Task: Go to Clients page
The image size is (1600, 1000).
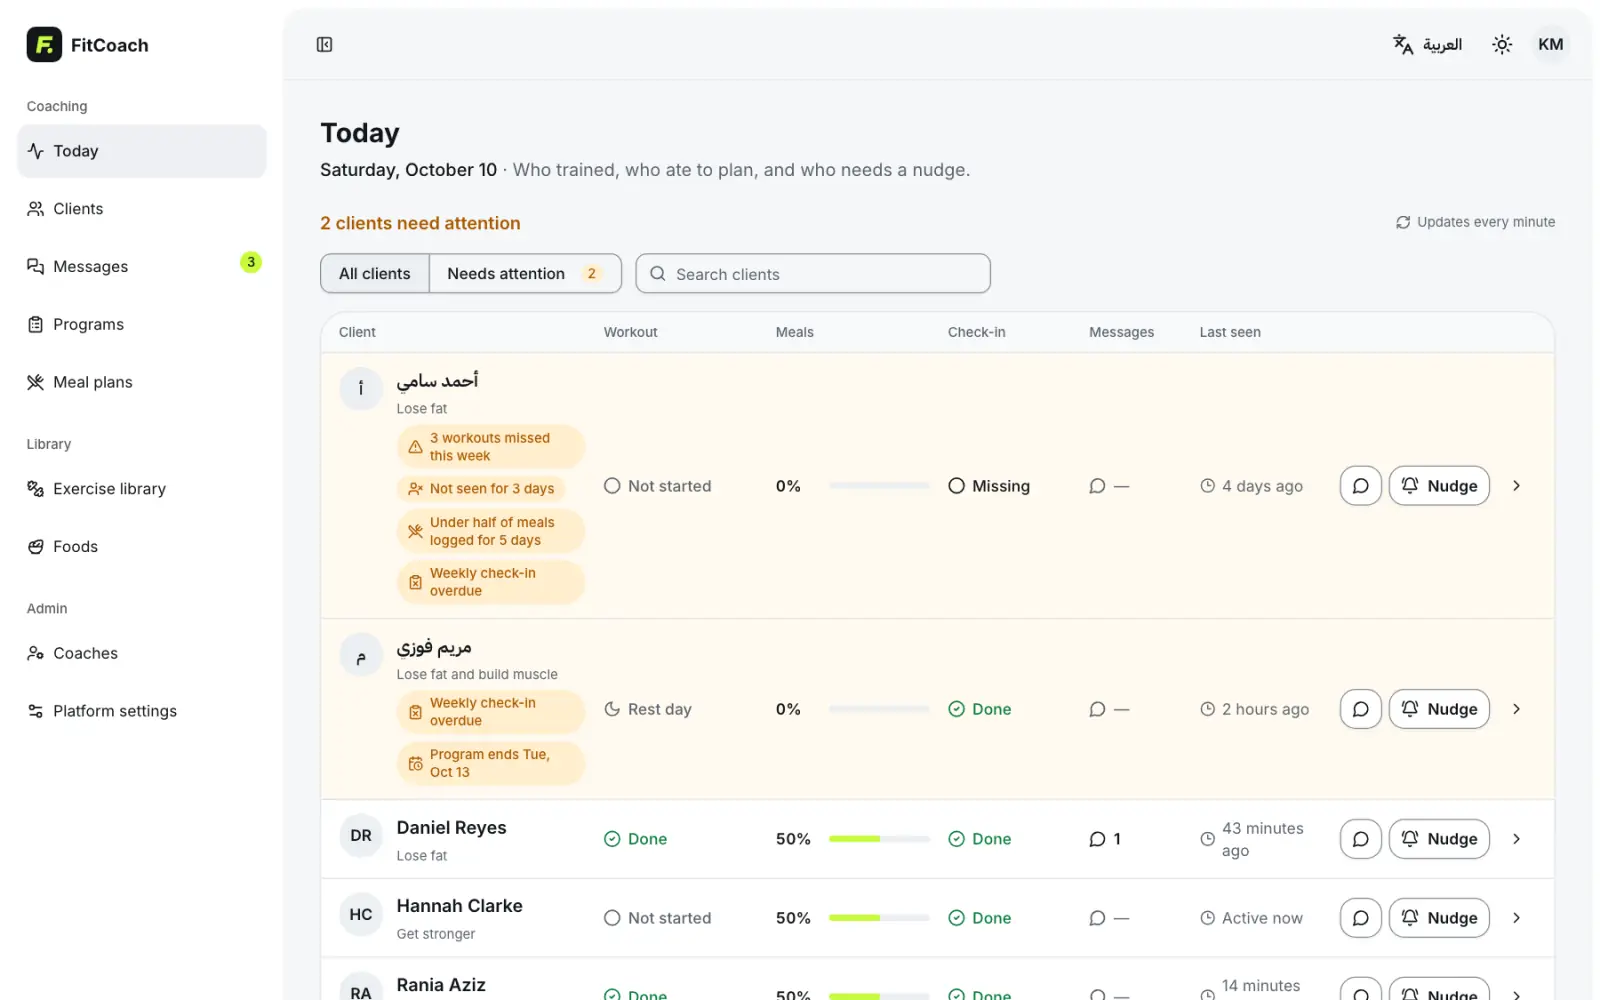Action: 142,209
